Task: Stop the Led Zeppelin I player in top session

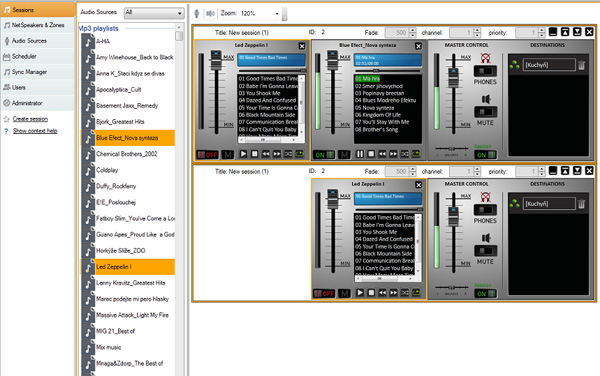Action: [x=254, y=154]
